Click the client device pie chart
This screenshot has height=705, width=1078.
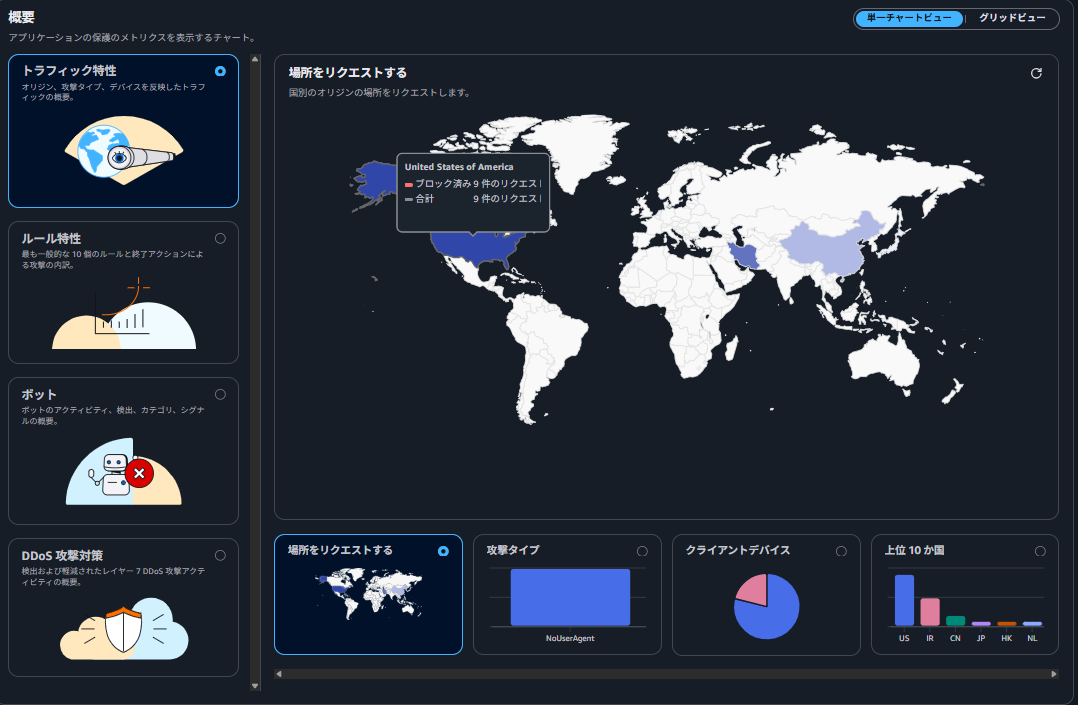click(x=766, y=606)
